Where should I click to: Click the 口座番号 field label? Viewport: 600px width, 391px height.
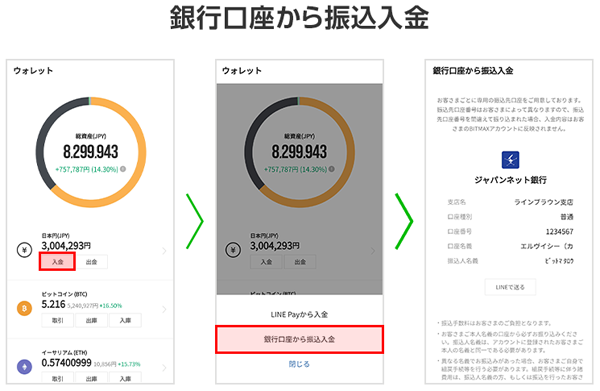pyautogui.click(x=460, y=231)
